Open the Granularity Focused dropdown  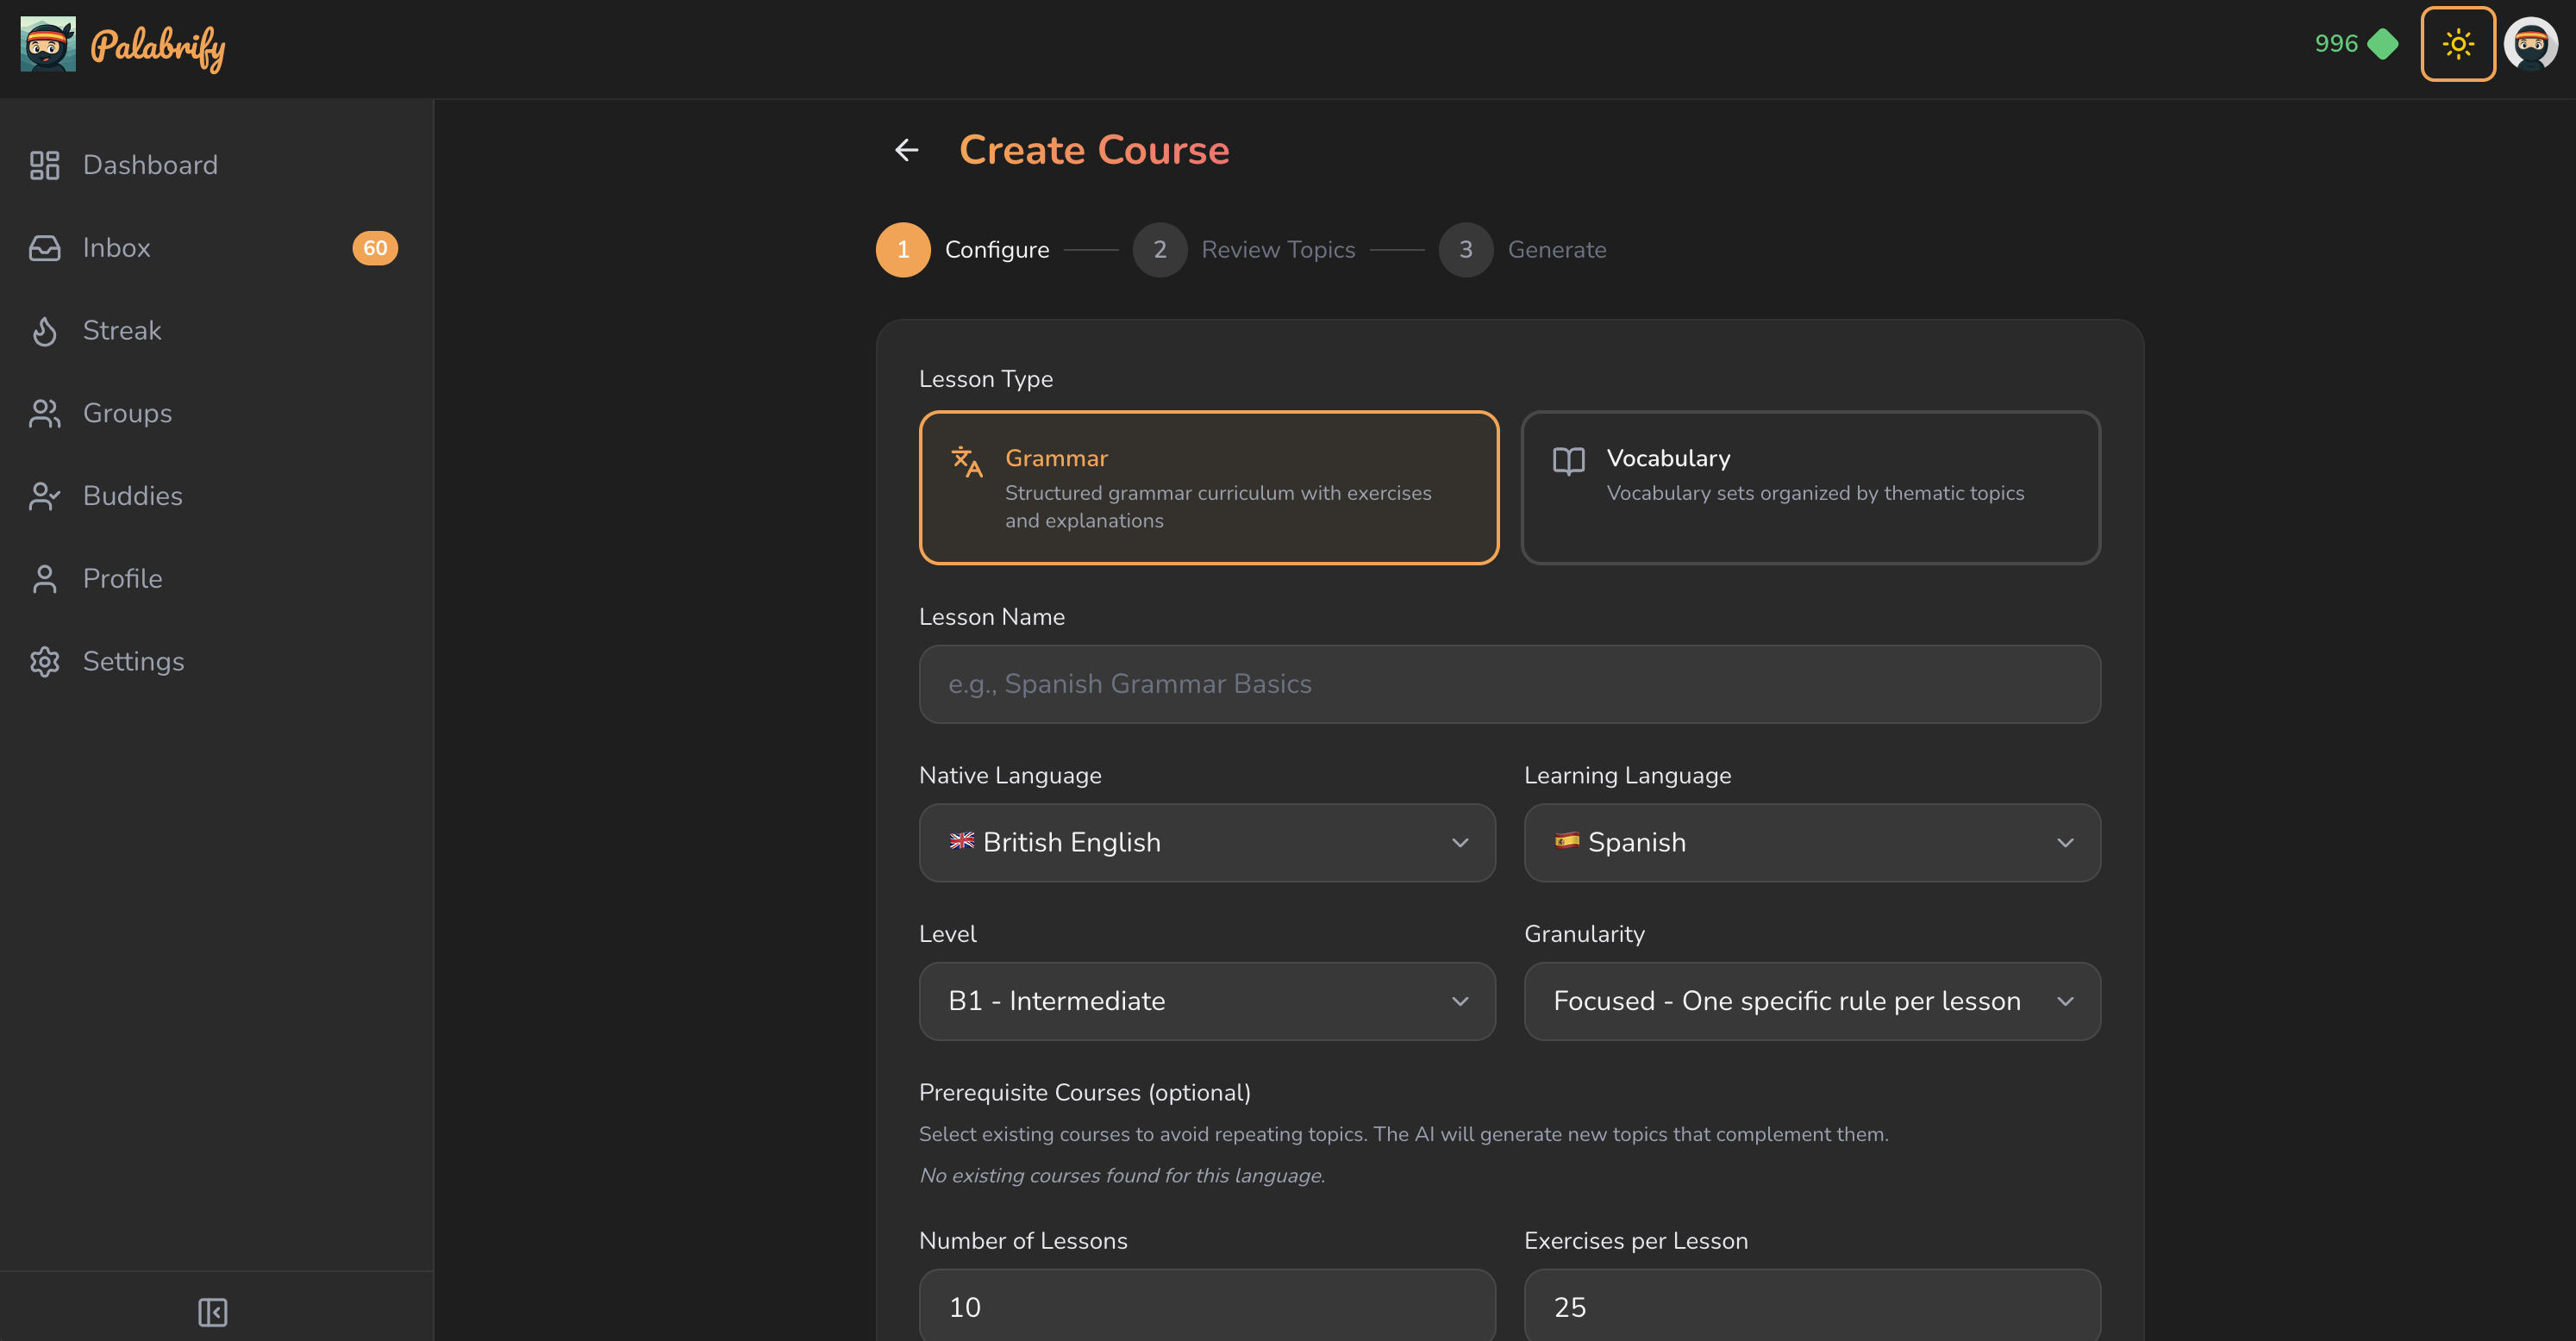pos(1812,1001)
